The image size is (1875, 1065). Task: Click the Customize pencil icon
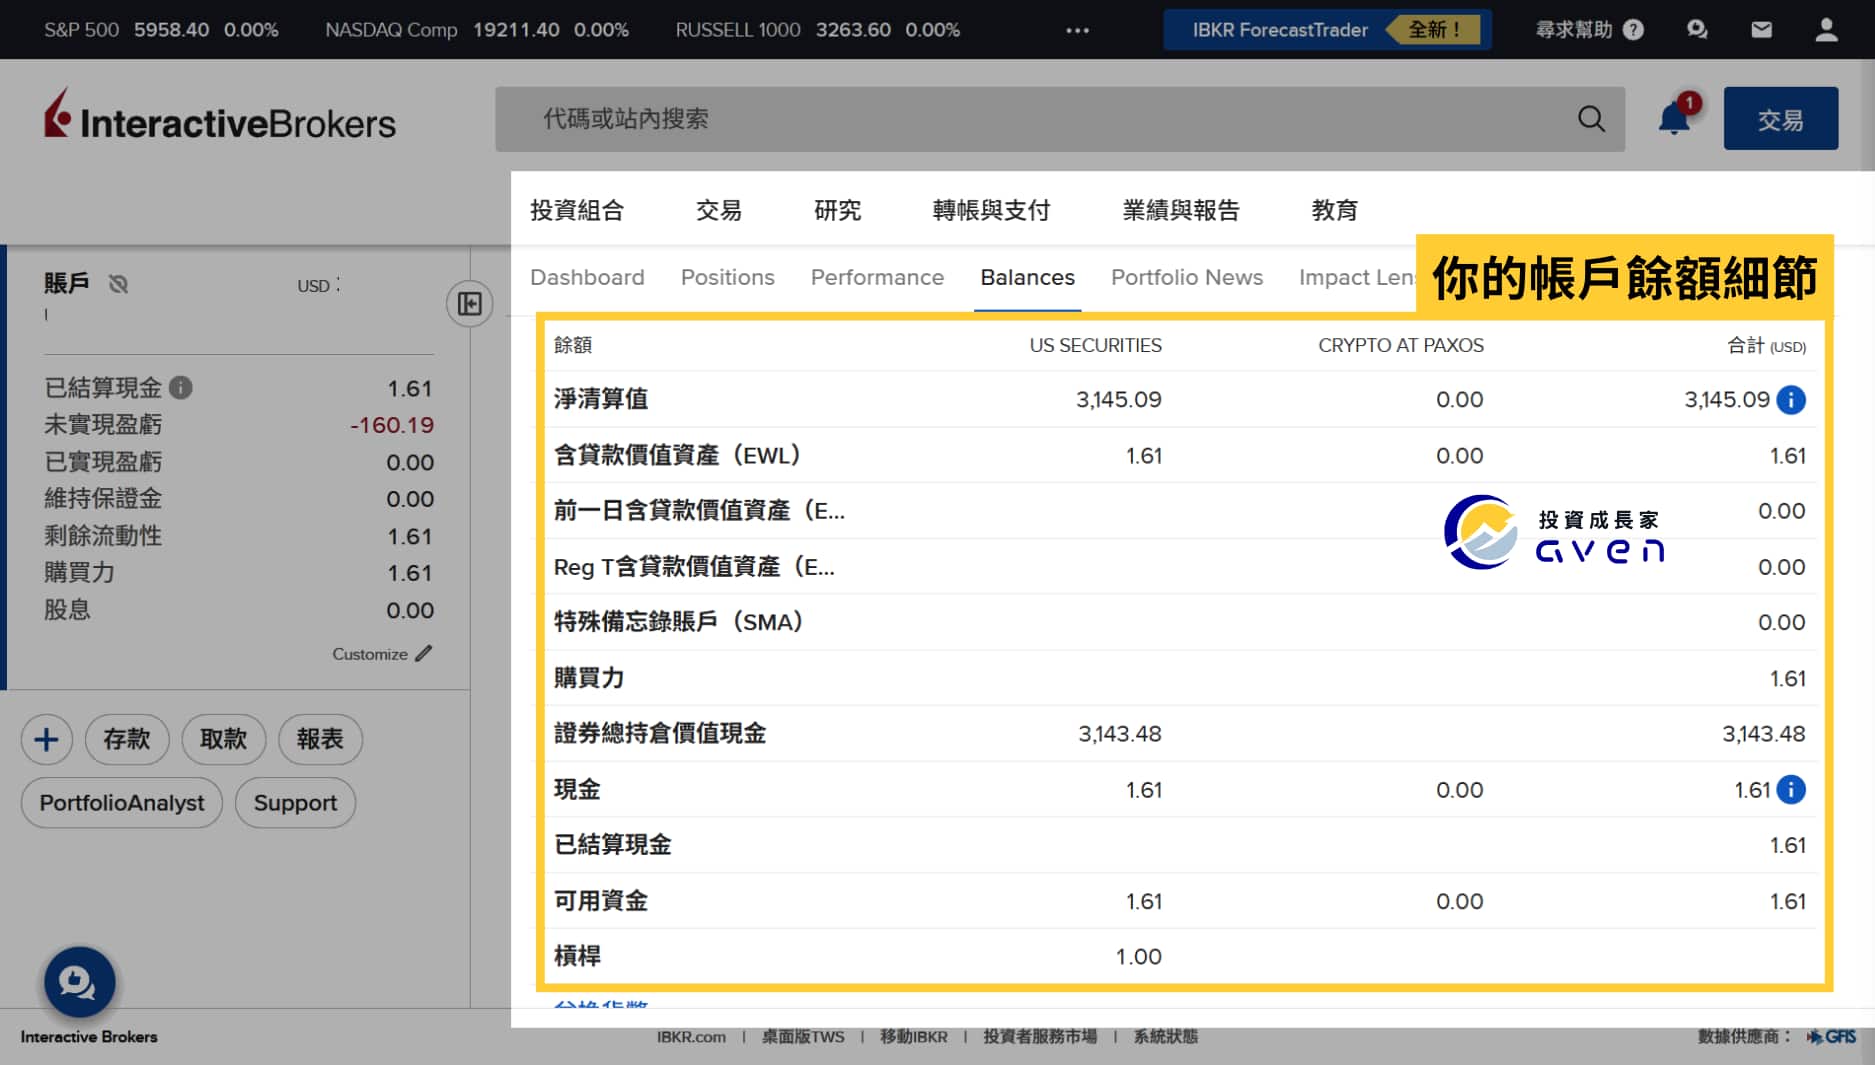[x=424, y=653]
